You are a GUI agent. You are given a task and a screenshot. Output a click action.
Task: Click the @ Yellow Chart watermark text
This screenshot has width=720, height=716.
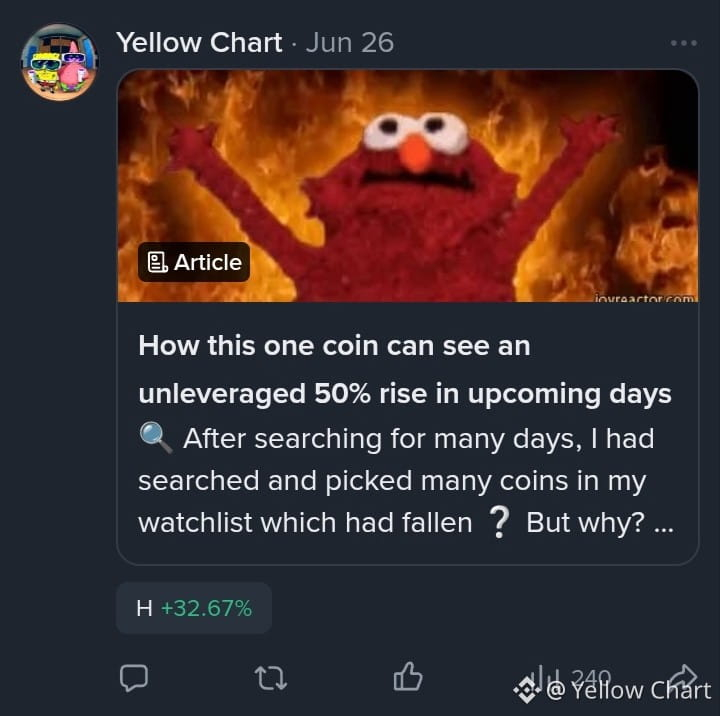629,691
